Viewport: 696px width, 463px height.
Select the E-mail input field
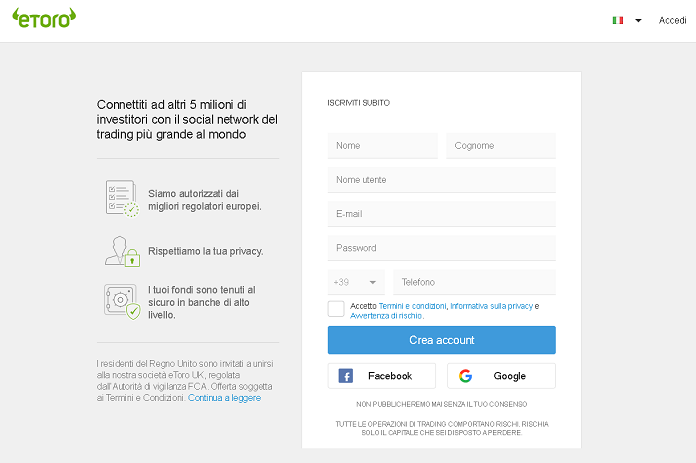pos(442,214)
